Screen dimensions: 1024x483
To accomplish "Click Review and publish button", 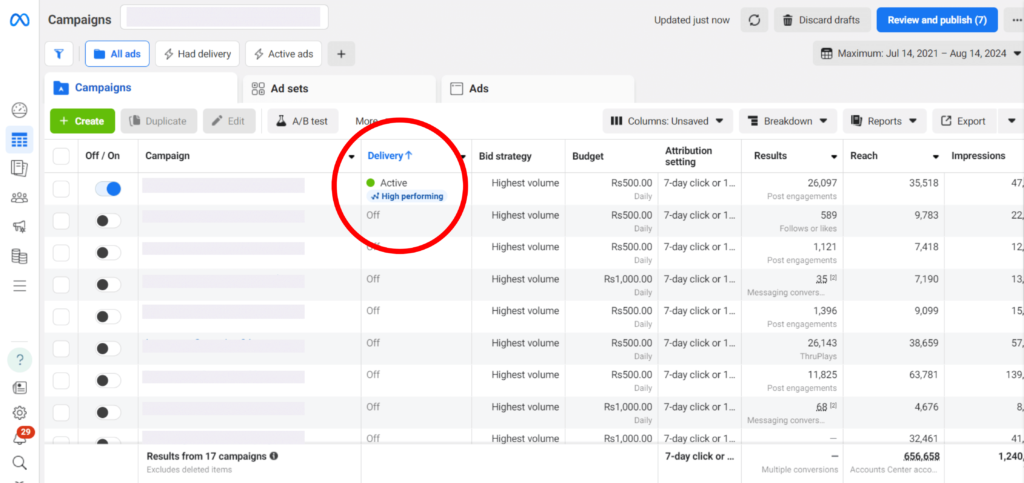I will click(x=936, y=20).
